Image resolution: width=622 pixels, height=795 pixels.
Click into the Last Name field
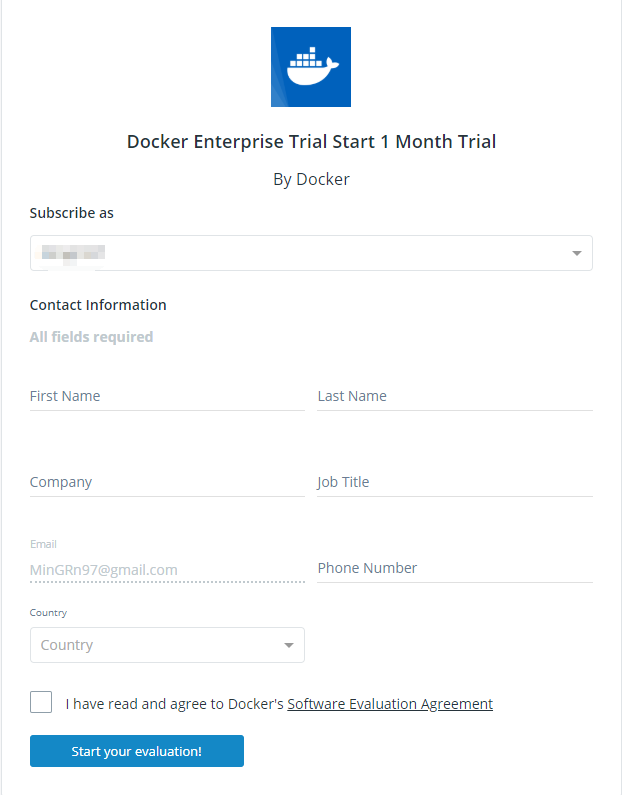click(x=454, y=396)
